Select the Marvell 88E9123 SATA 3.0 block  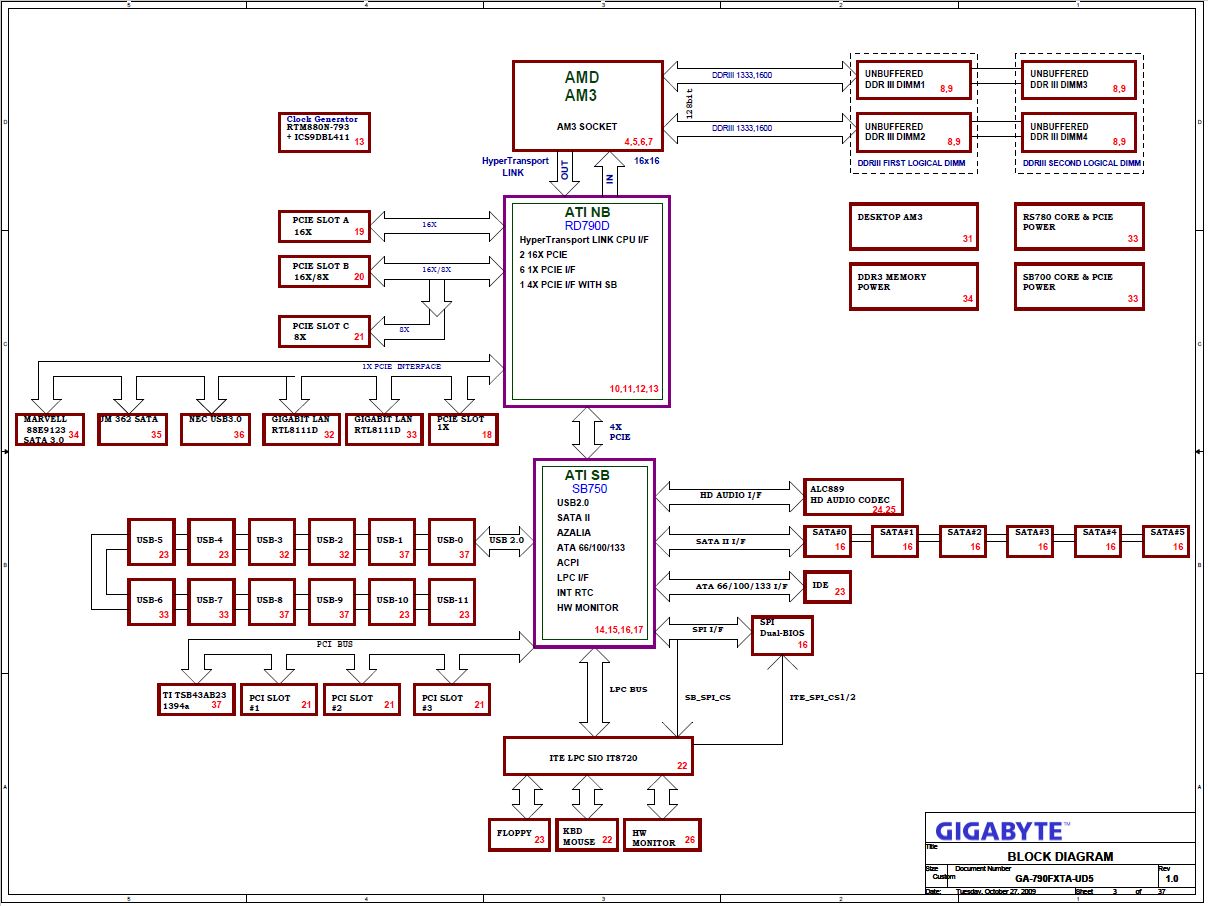click(50, 429)
